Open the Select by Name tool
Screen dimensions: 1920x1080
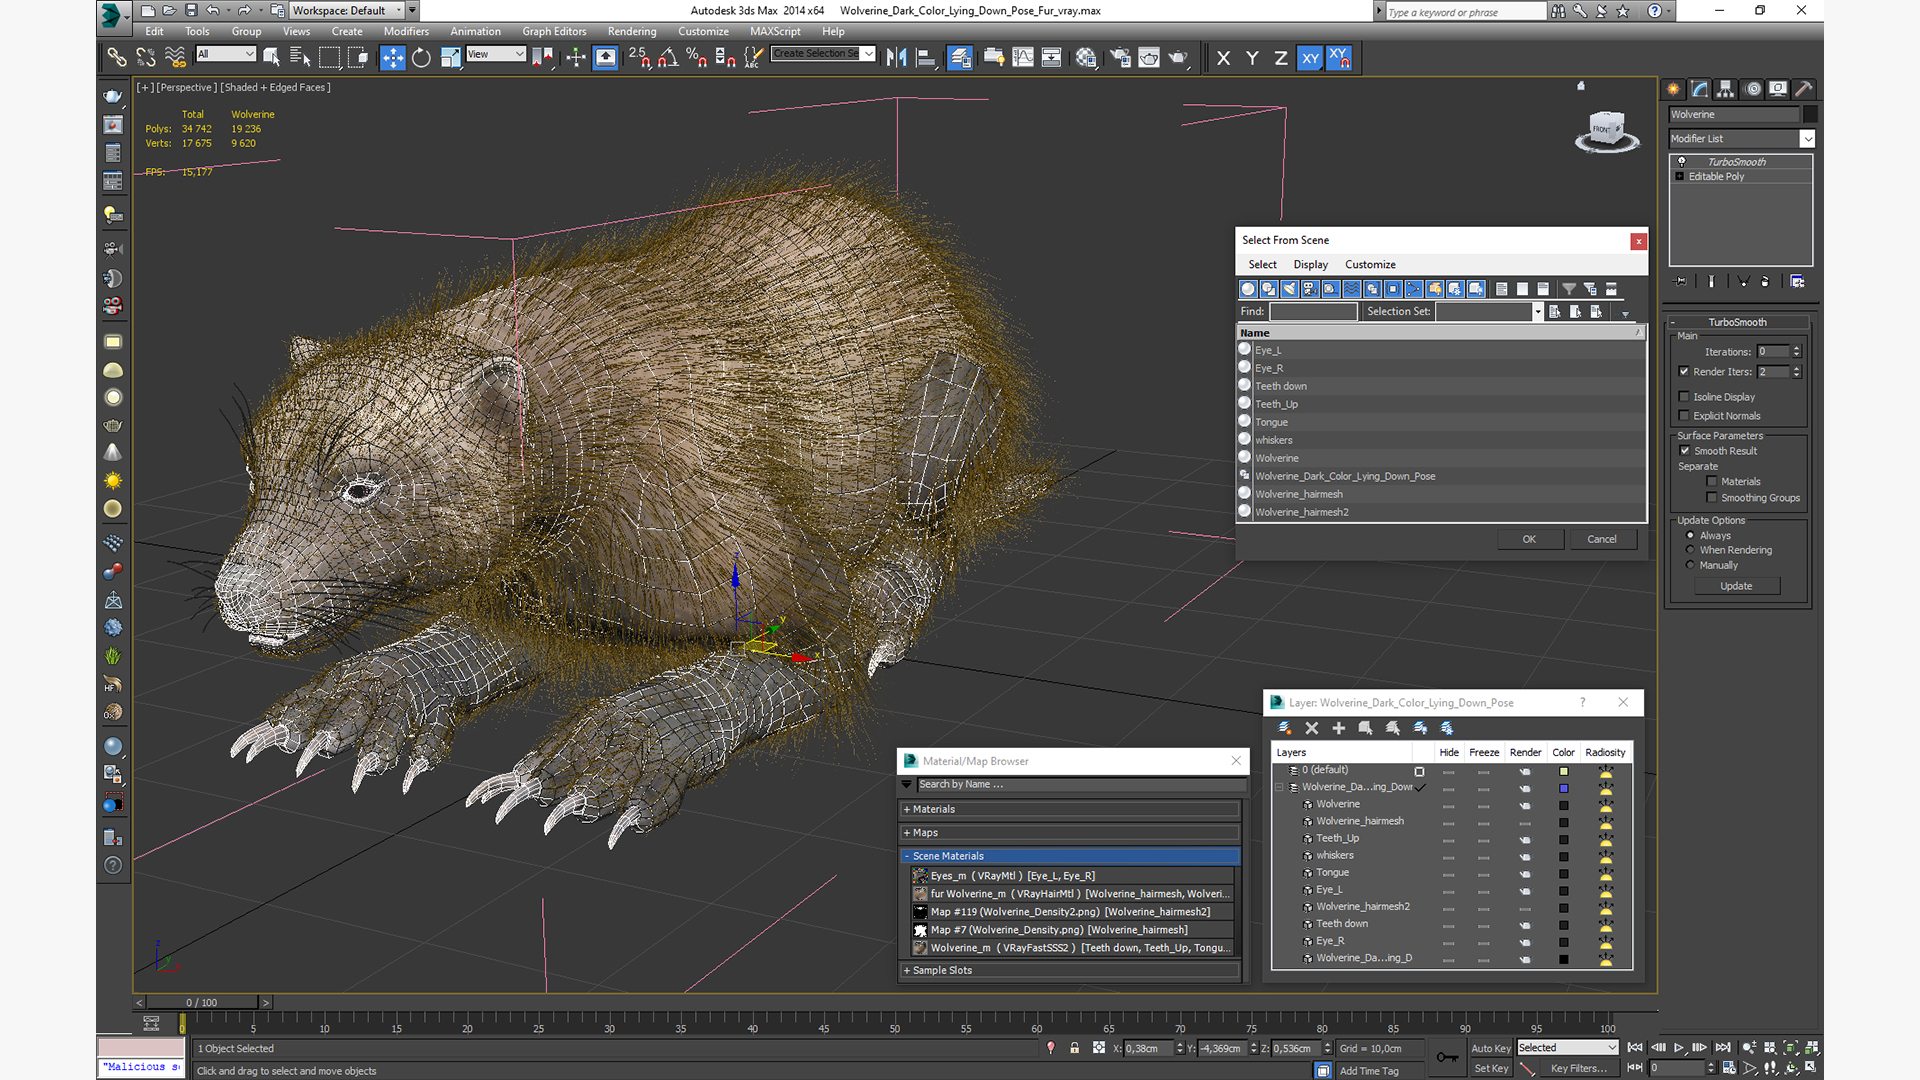300,58
